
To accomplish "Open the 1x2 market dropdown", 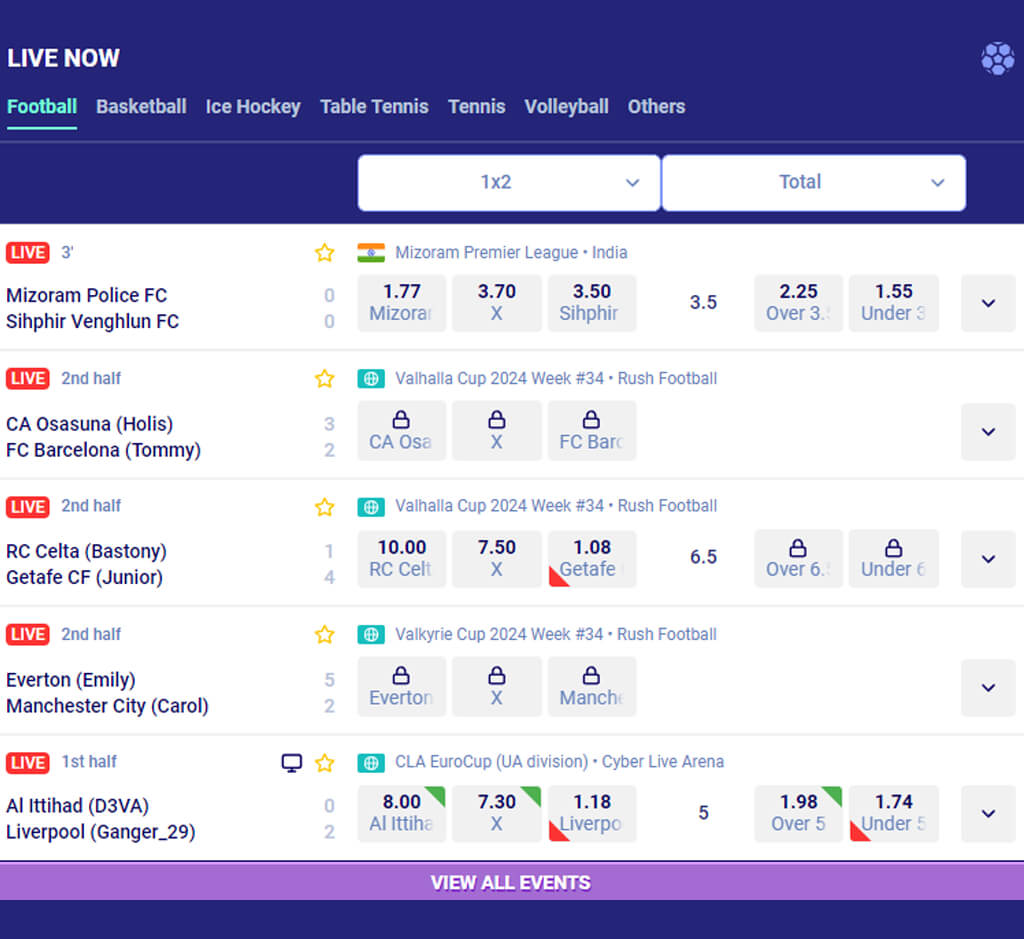I will tap(509, 183).
